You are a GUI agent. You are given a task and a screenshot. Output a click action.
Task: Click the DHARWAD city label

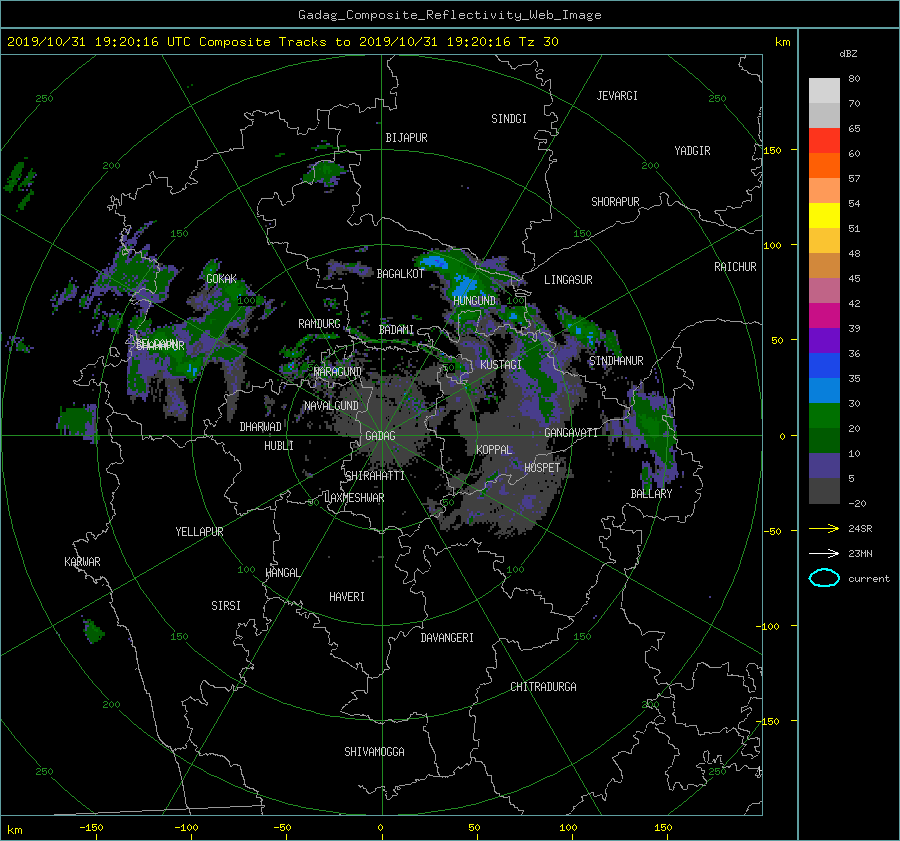point(261,427)
